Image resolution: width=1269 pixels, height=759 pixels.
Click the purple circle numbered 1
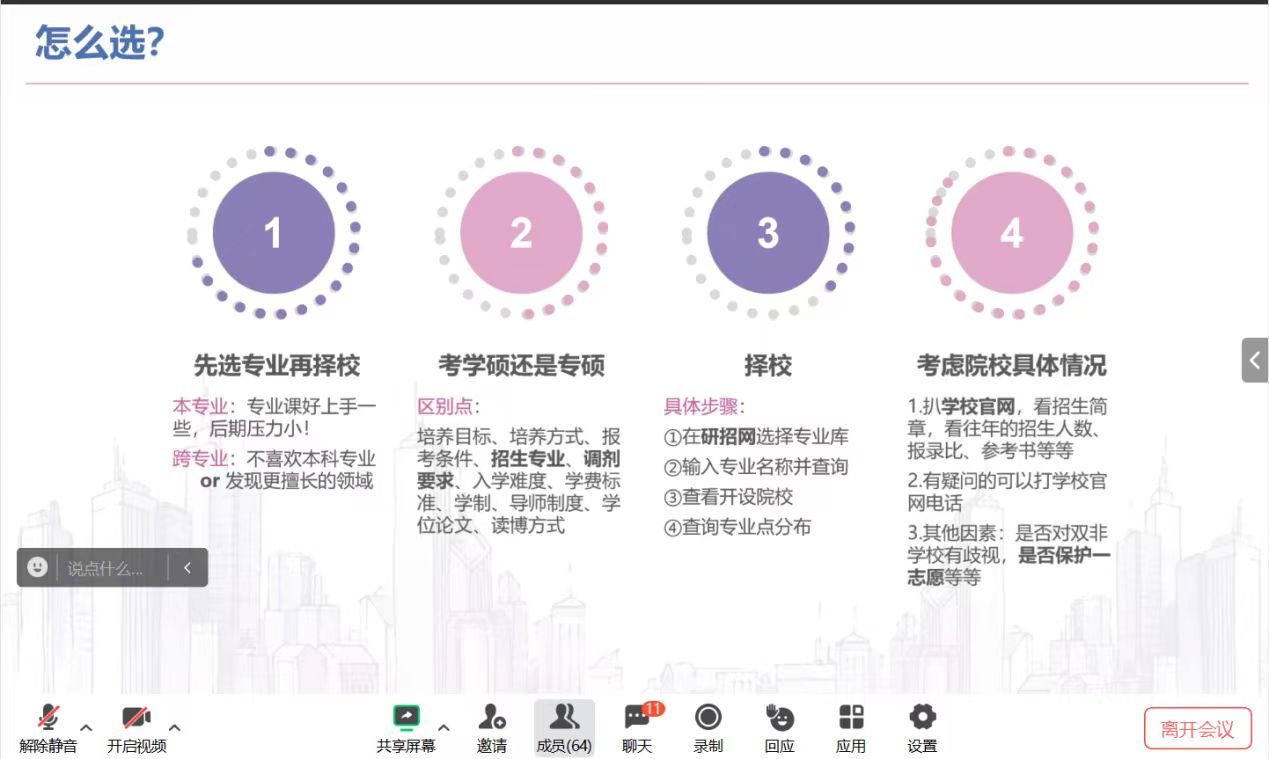coord(273,233)
